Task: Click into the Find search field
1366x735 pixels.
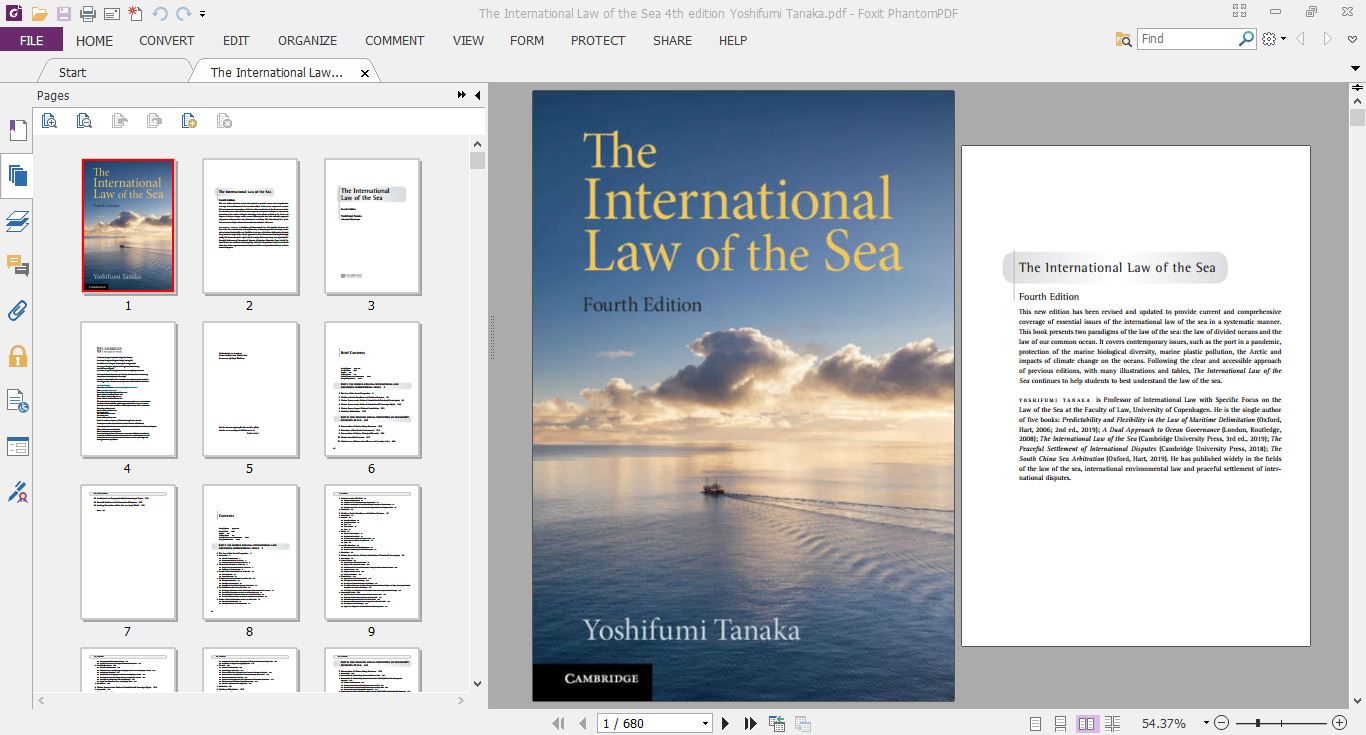Action: (x=1188, y=38)
